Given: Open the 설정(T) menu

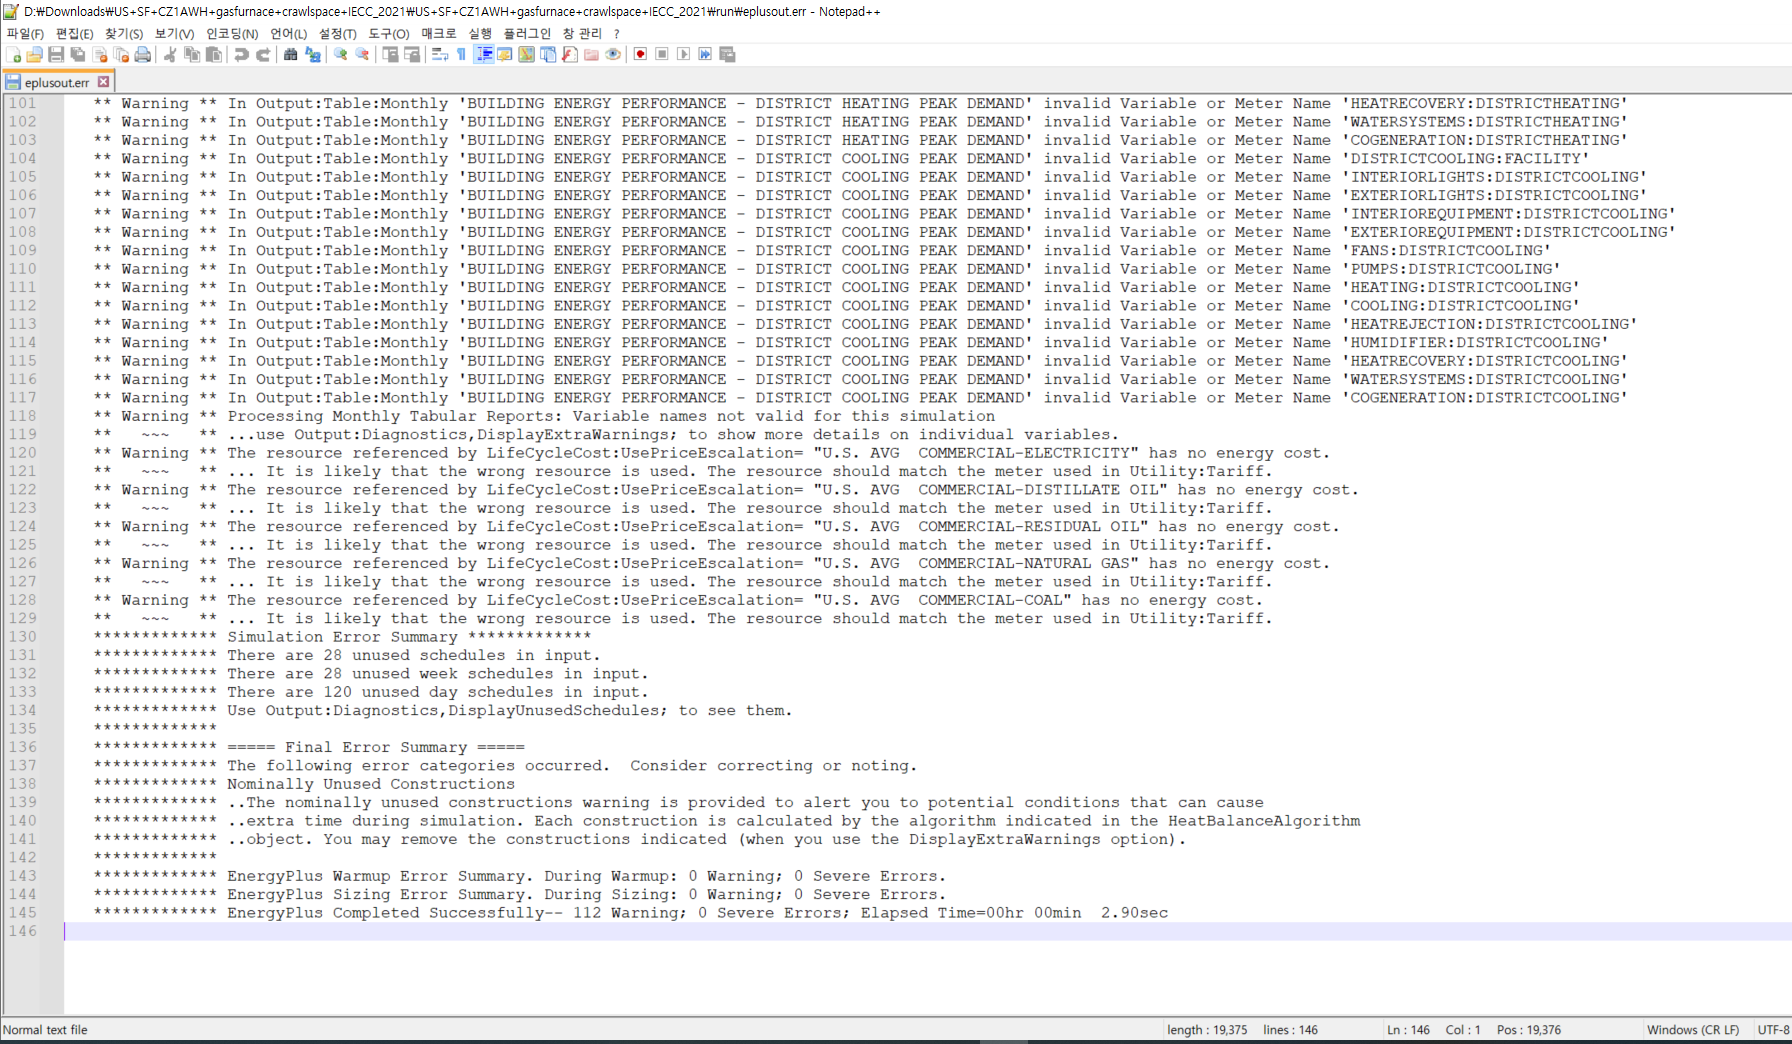Looking at the screenshot, I should pyautogui.click(x=337, y=33).
